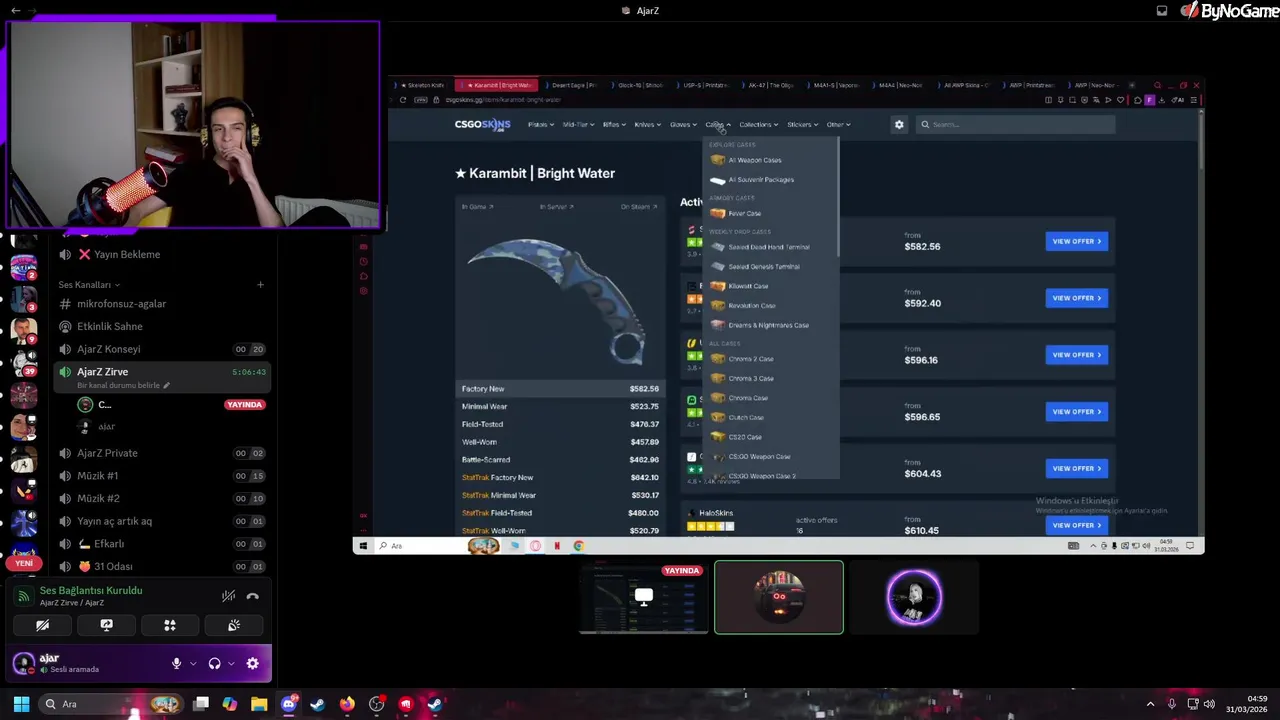This screenshot has height=720, width=1280.
Task: Toggle camera in Discord voice panel
Action: [42, 625]
